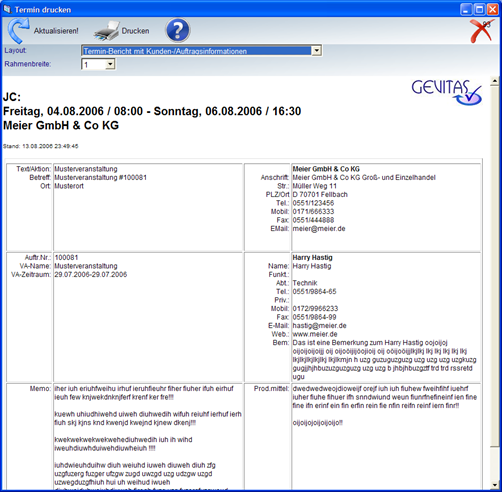
Task: Click the 'Memo:' label
Action: pos(40,389)
